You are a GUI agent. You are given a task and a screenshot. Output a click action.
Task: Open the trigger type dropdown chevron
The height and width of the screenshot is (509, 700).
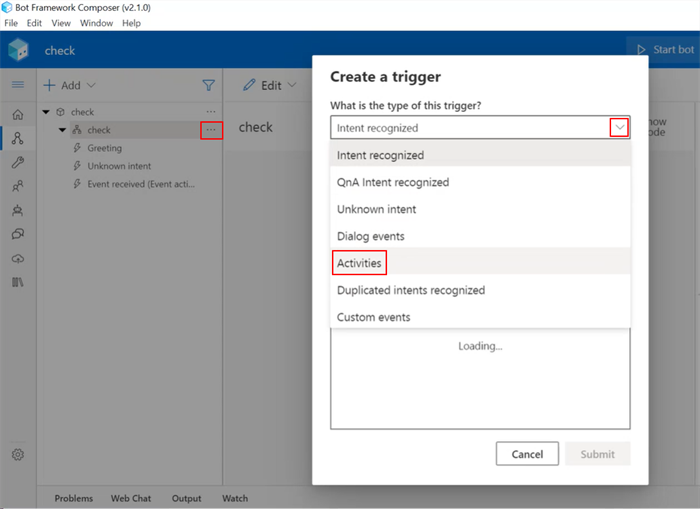click(x=620, y=128)
